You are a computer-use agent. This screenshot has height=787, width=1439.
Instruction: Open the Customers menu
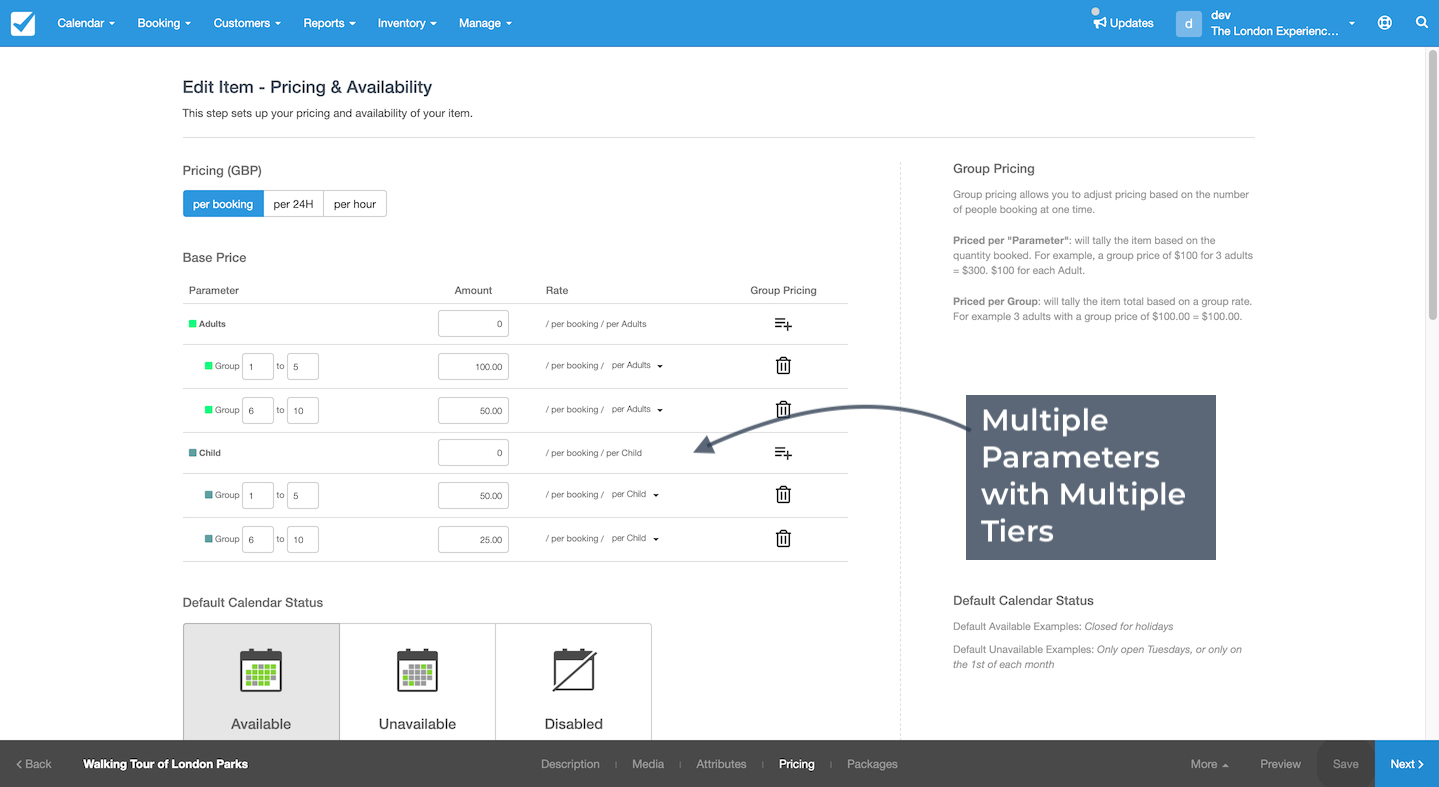(x=247, y=23)
